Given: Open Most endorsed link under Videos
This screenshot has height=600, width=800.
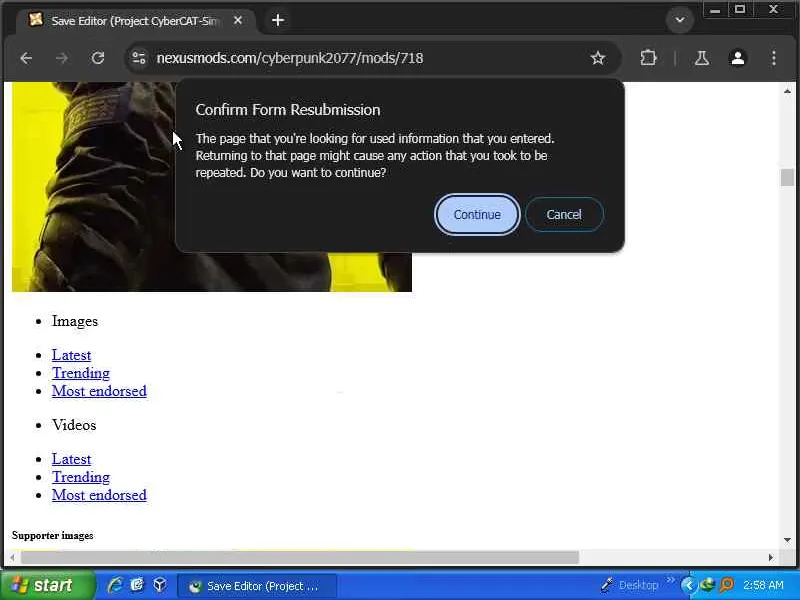Looking at the screenshot, I should pos(99,495).
